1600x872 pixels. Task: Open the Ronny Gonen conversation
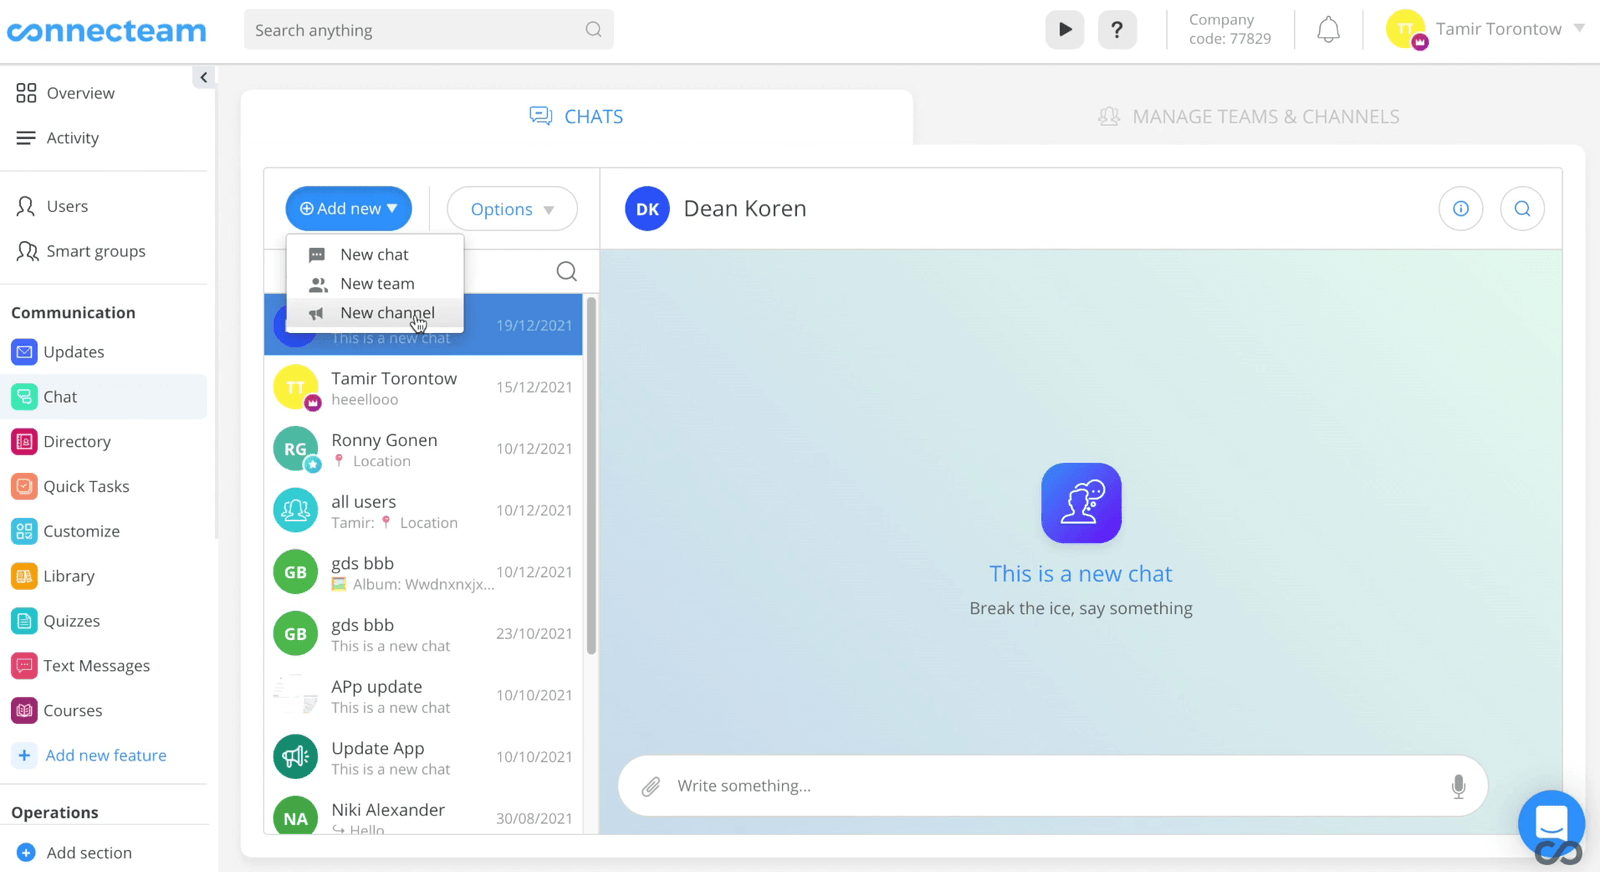[x=423, y=449]
